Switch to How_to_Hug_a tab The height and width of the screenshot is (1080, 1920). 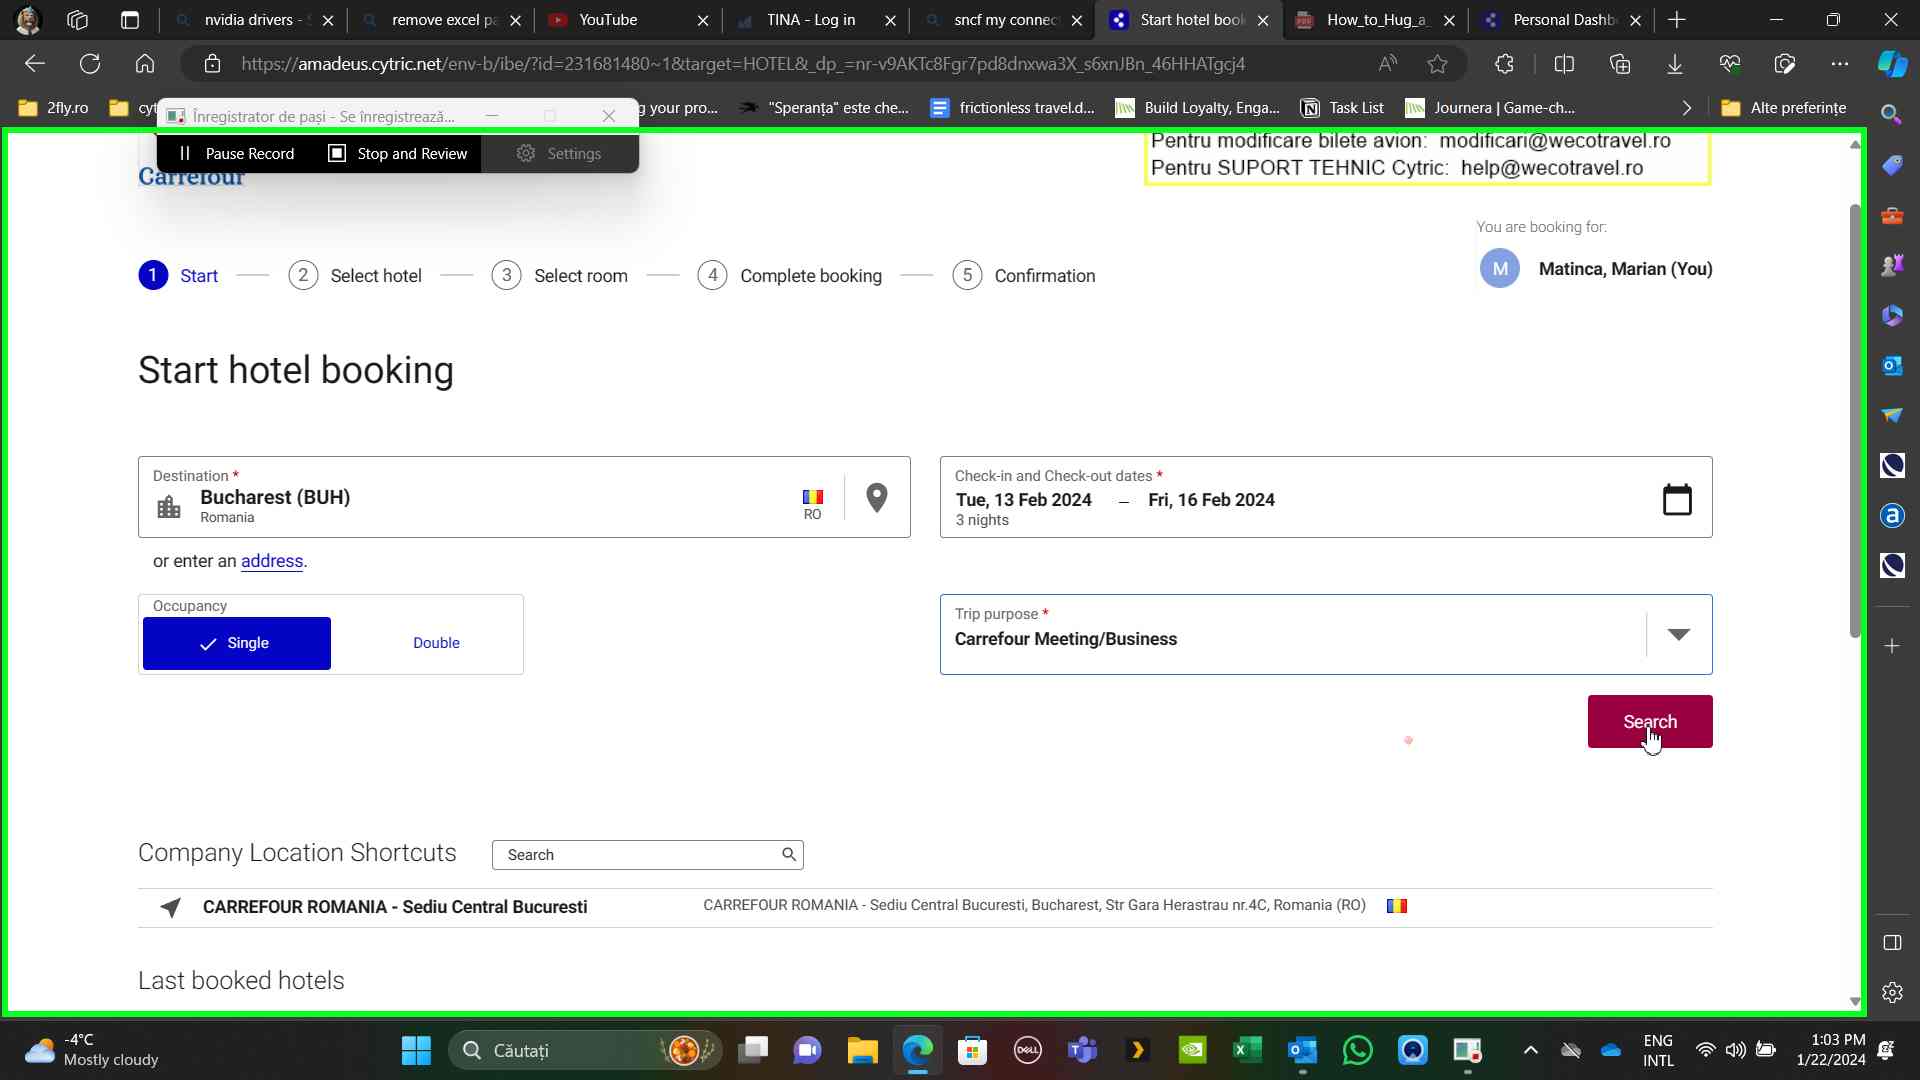click(1376, 20)
